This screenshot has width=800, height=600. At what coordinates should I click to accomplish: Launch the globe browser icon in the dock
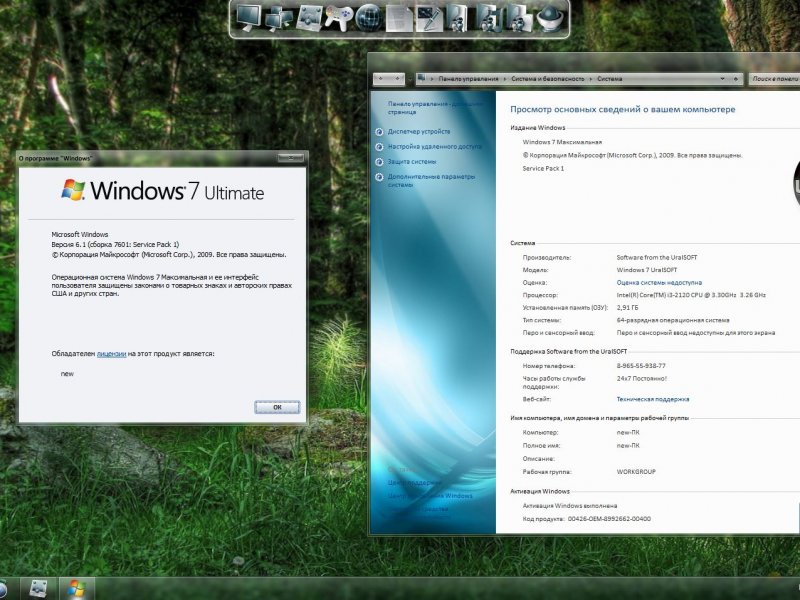(369, 18)
